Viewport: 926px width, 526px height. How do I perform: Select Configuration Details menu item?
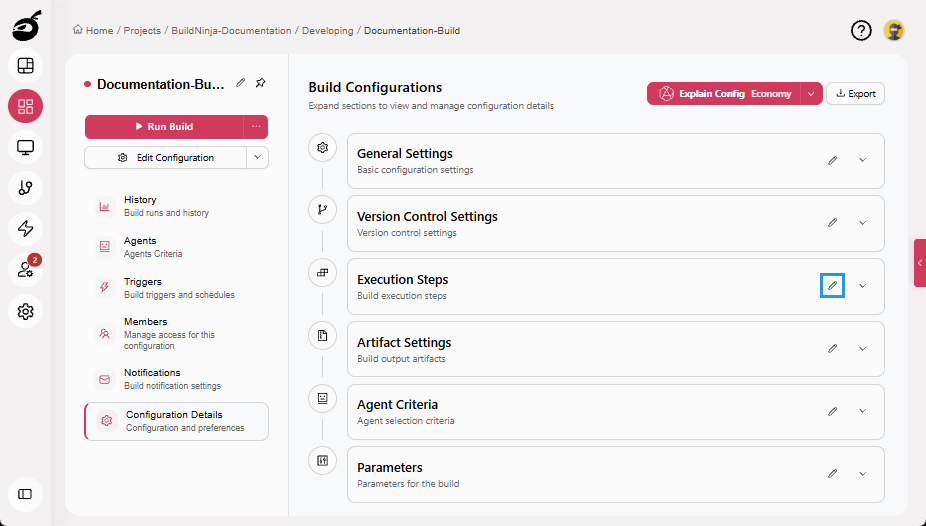(x=176, y=421)
